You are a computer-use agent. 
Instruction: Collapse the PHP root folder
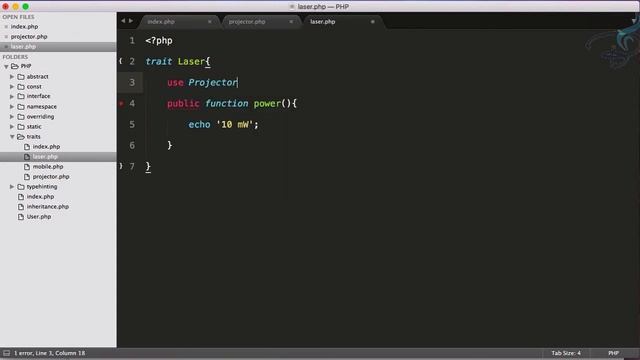6,66
